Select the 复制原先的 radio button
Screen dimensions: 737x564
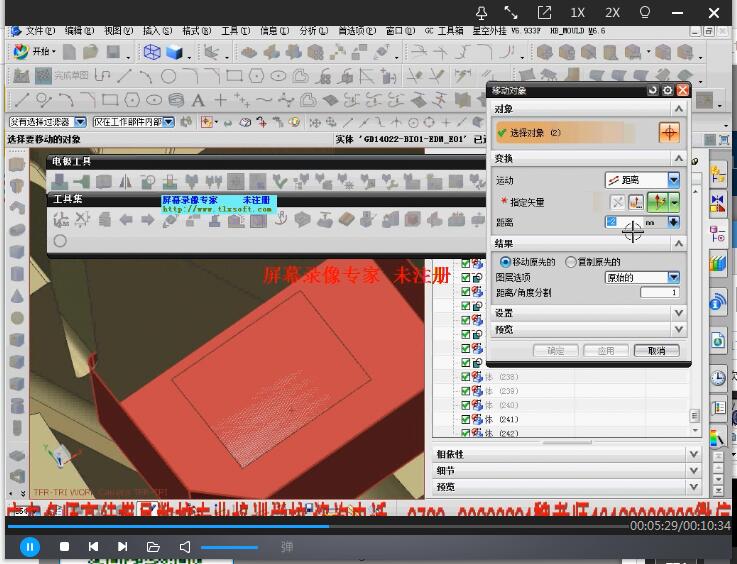tap(571, 262)
